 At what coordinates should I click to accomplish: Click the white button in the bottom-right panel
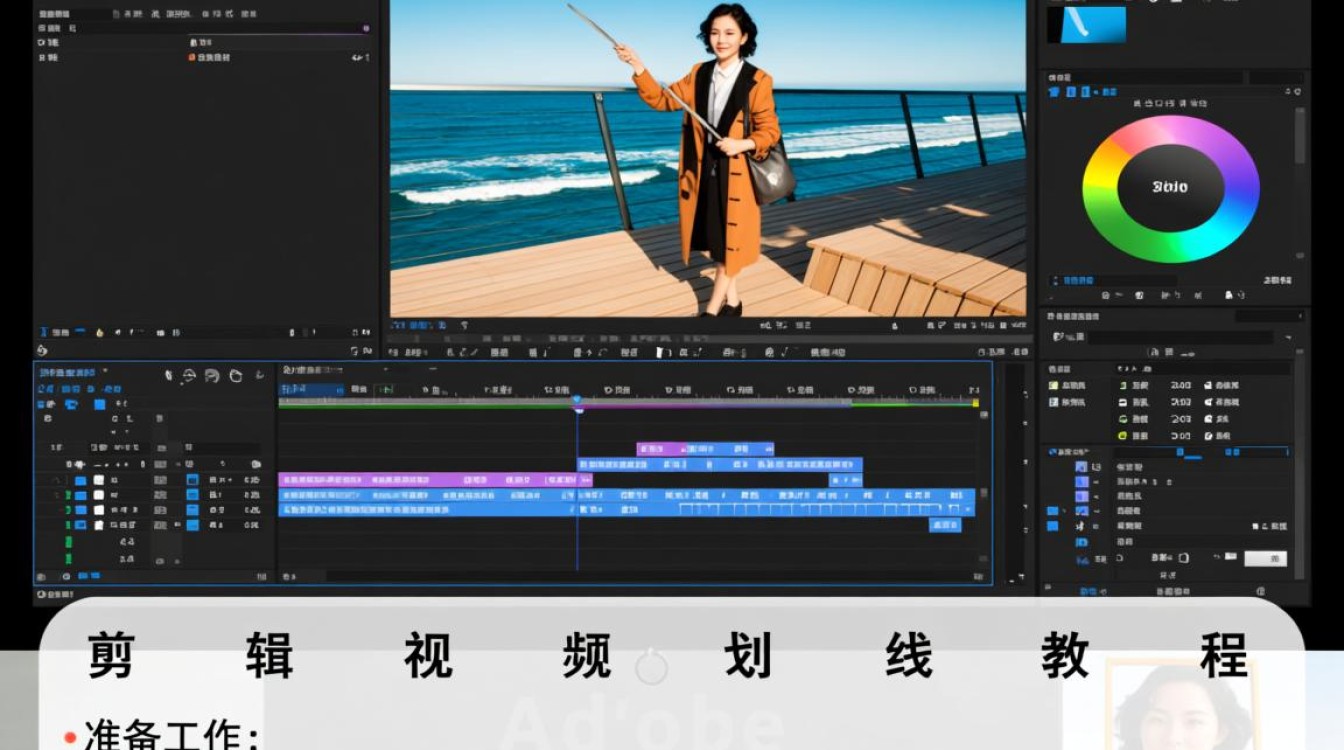point(1266,558)
